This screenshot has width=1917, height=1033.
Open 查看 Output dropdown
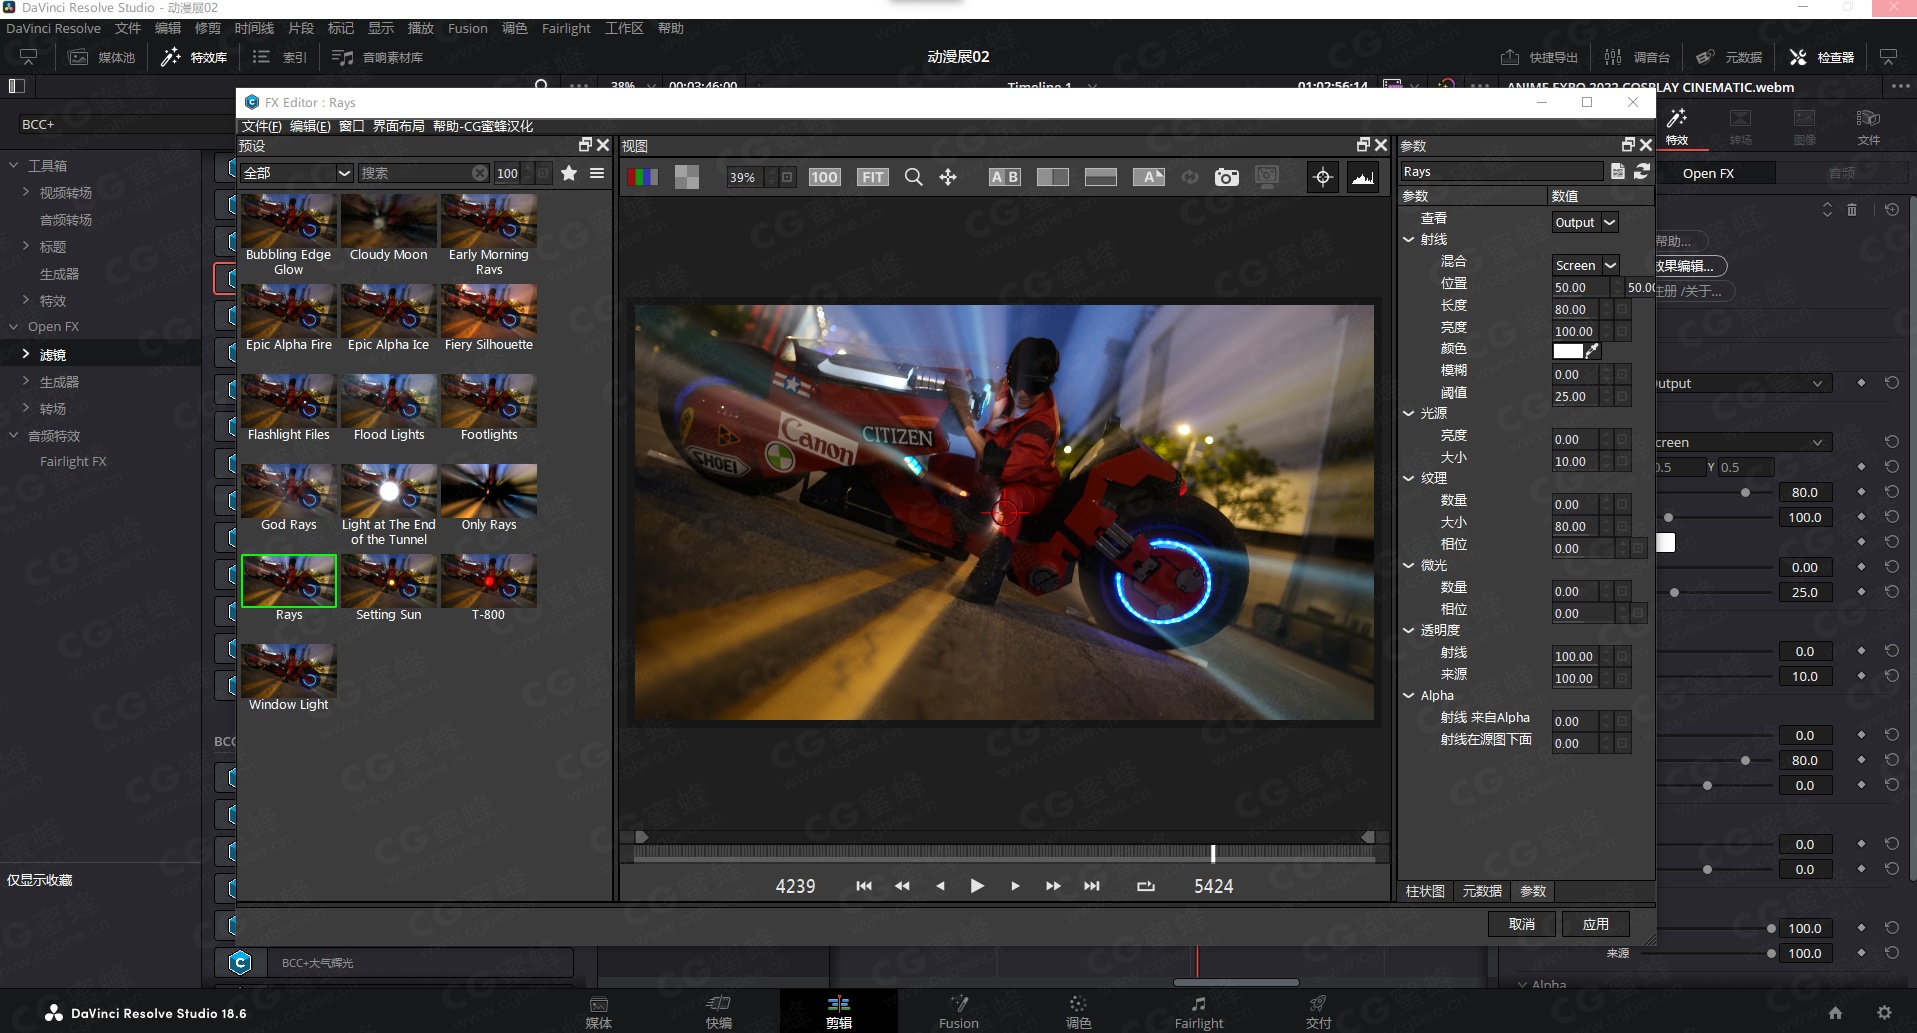[x=1585, y=222]
